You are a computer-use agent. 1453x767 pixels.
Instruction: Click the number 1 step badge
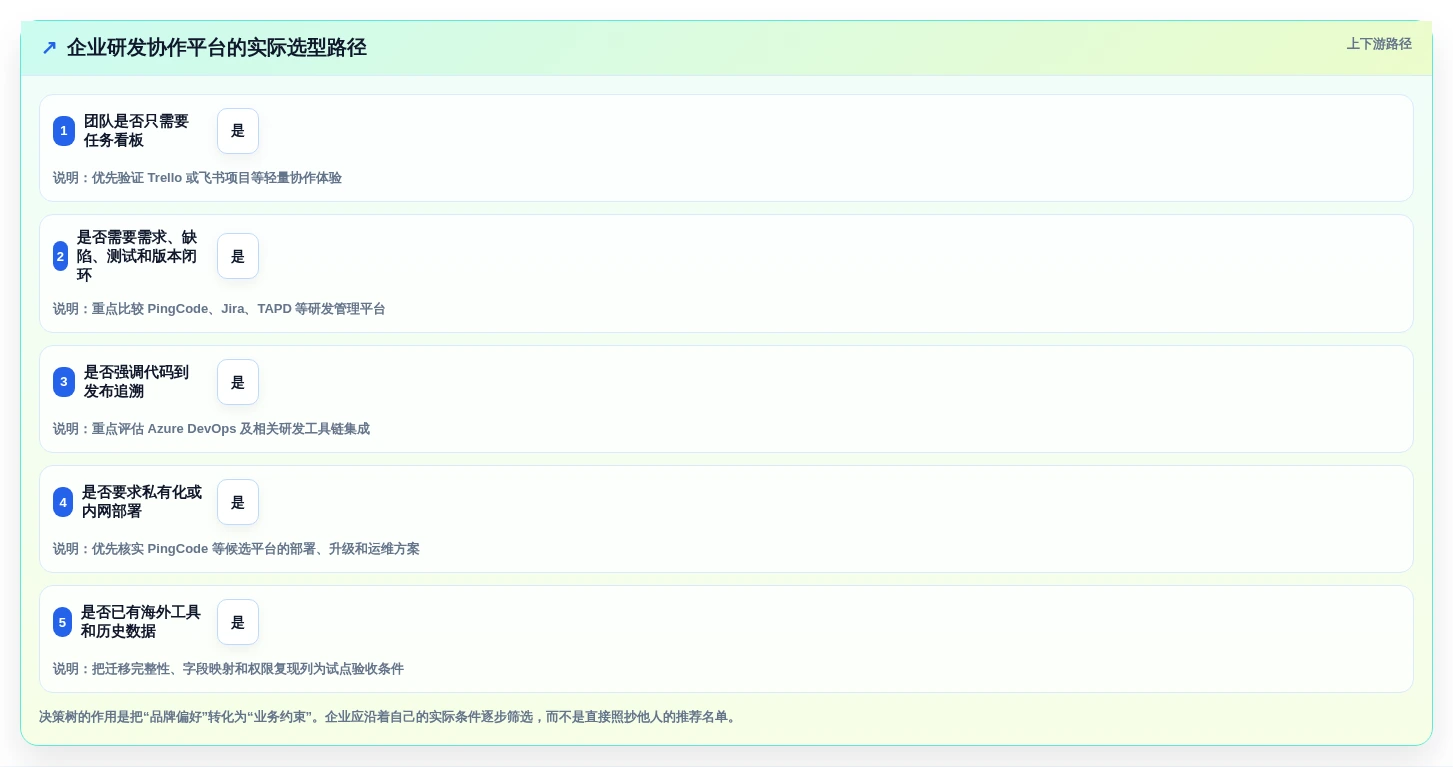(64, 131)
